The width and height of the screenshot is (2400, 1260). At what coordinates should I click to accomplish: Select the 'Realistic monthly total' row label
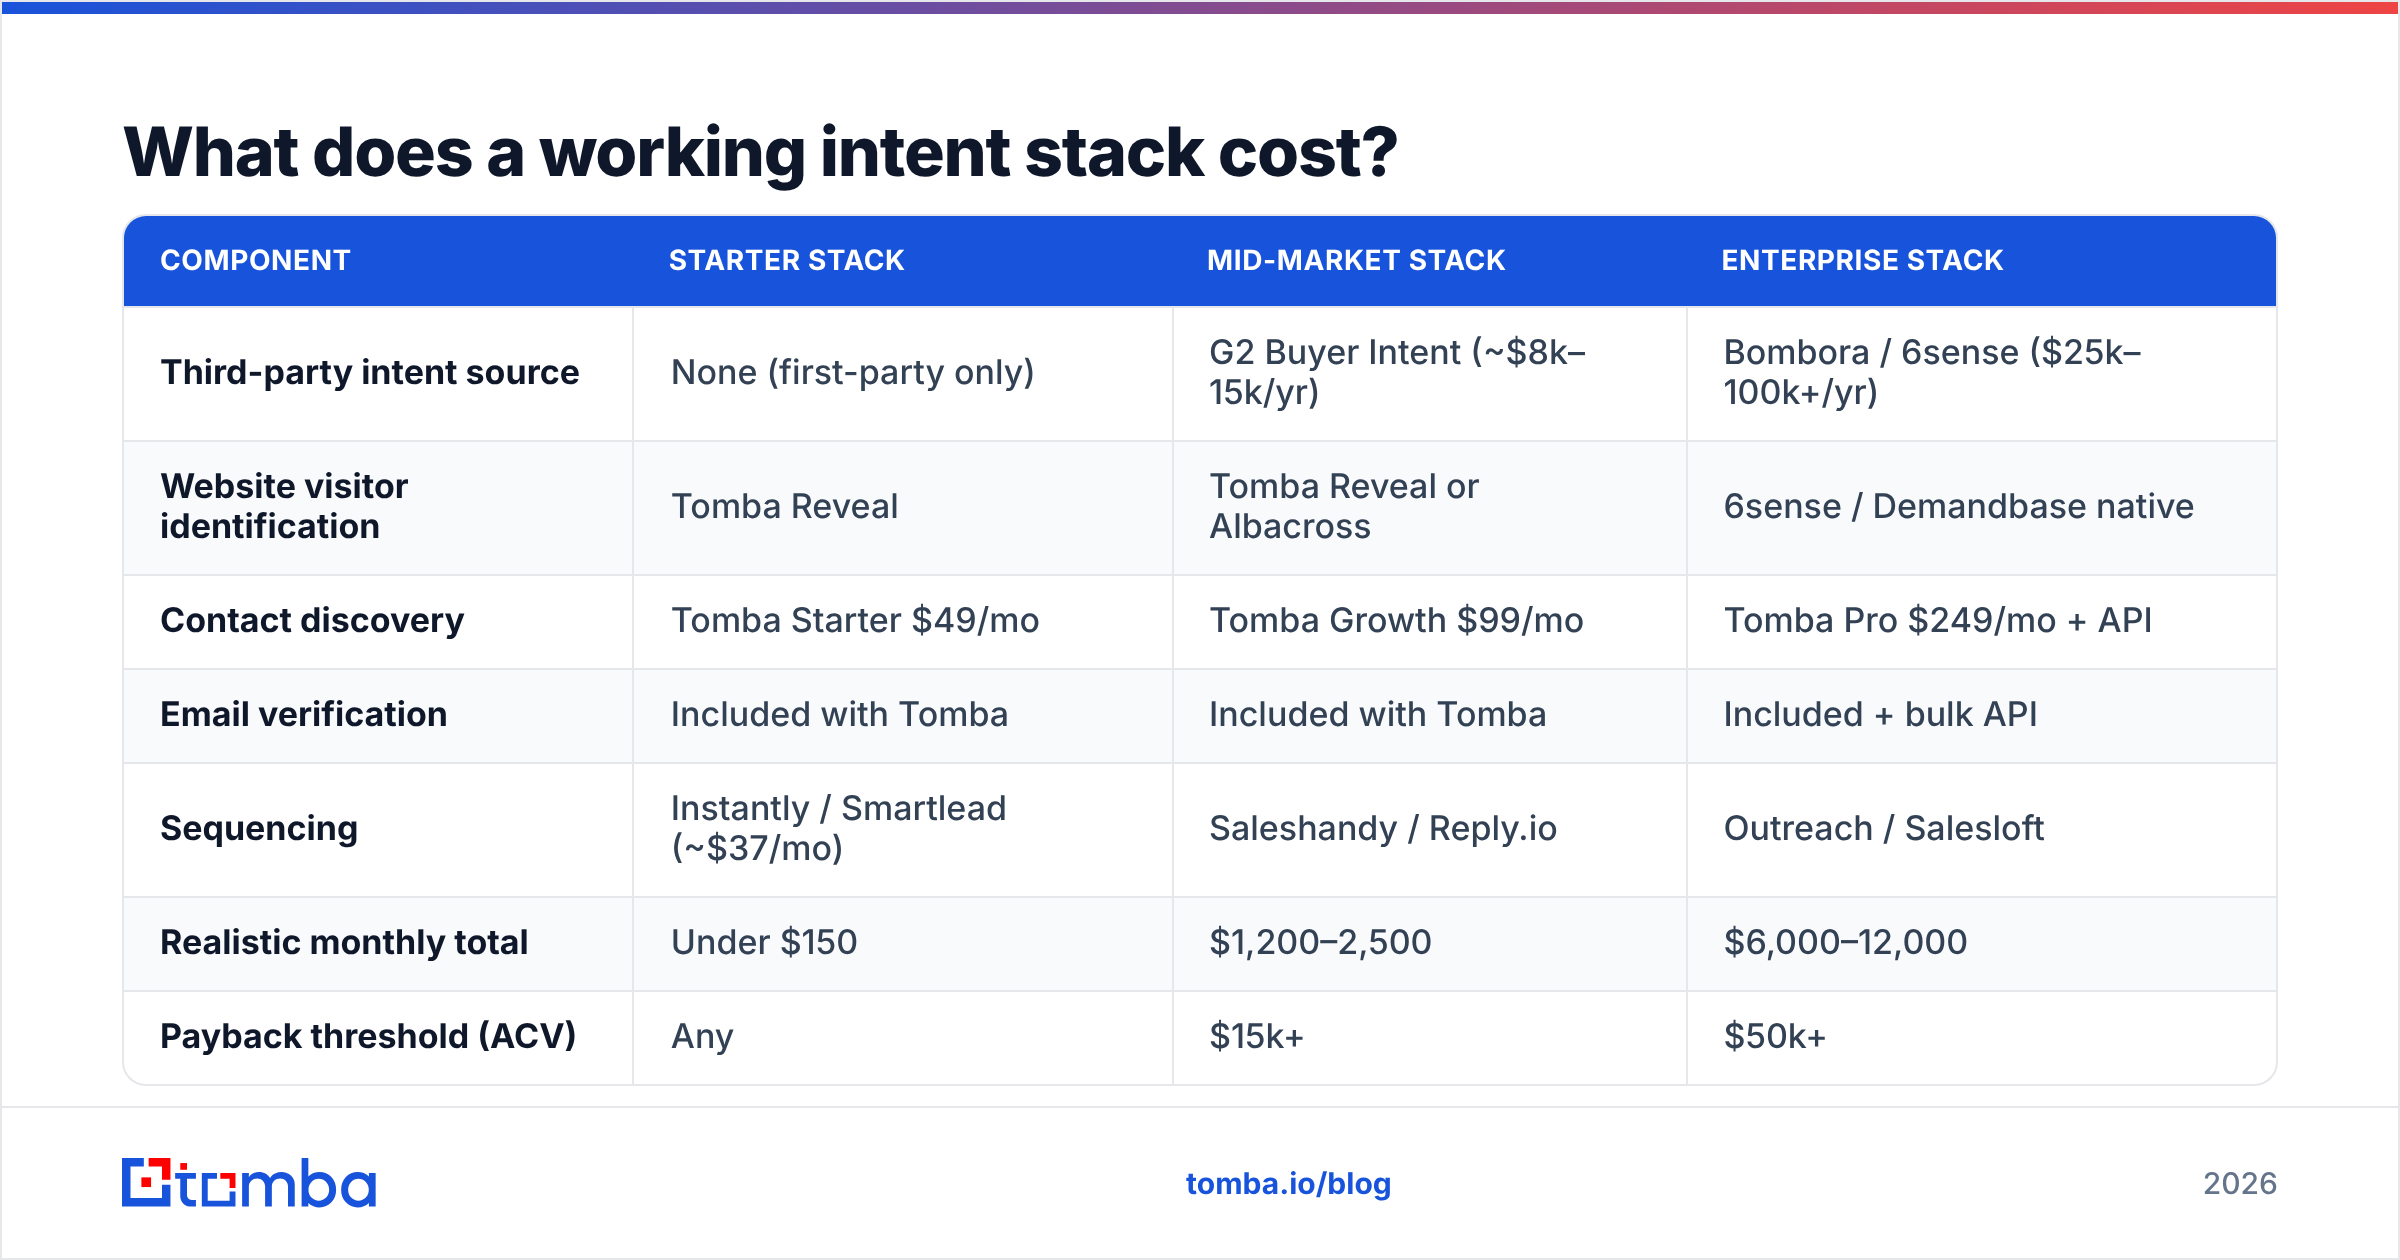click(x=344, y=942)
